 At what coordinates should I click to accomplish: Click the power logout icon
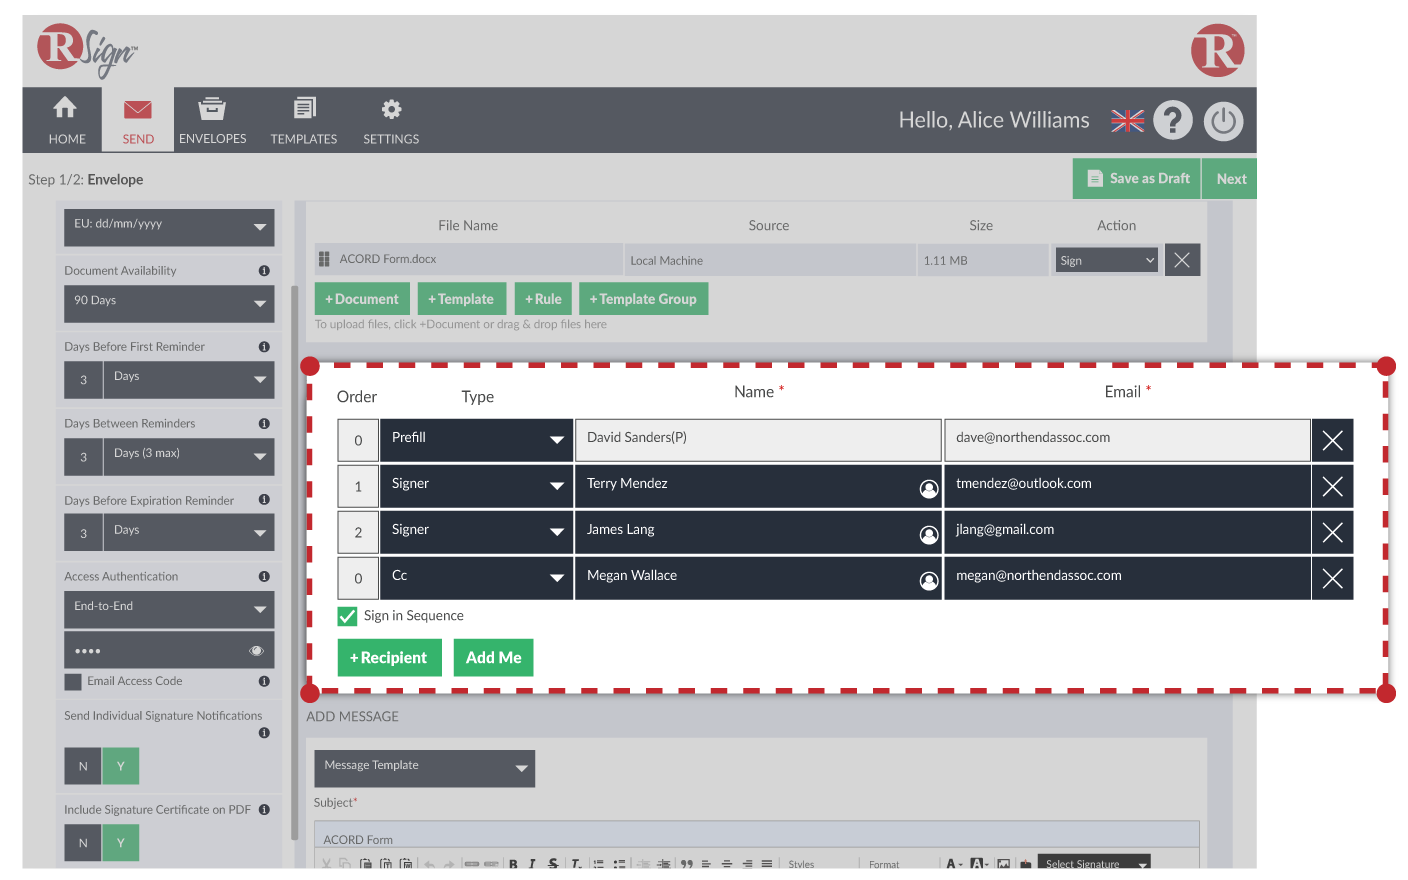pos(1223,121)
